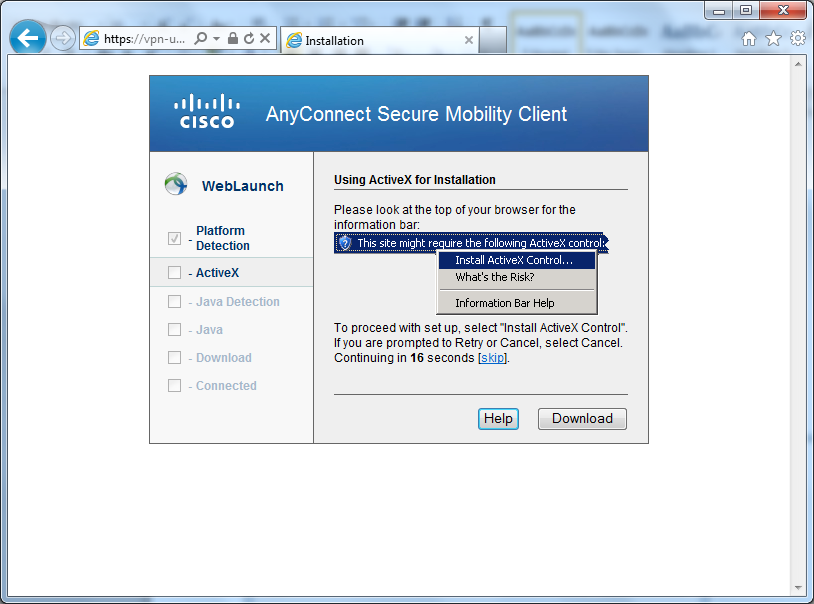Click the WebLaunch globe icon
The image size is (814, 604).
[x=176, y=184]
